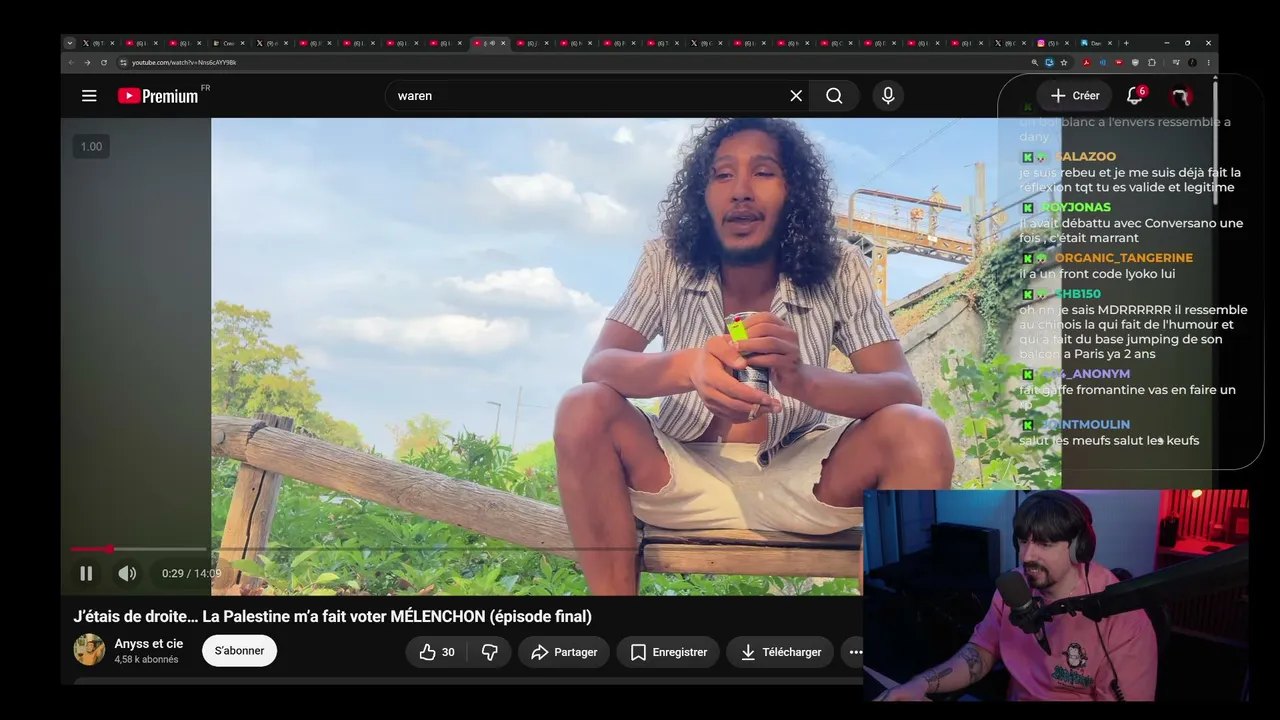
Task: Subscribe with the S'abonner button
Action: [239, 651]
